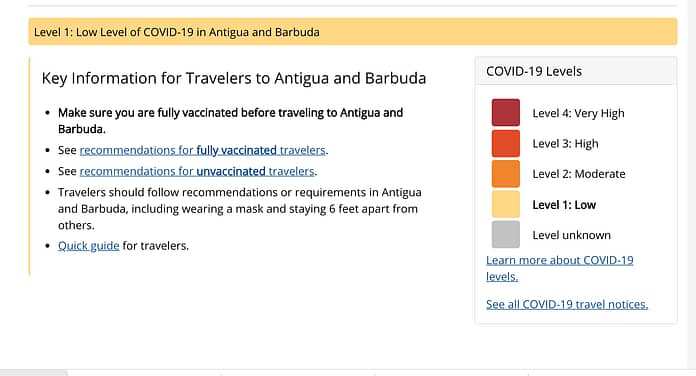Select the Level unknown label
This screenshot has width=696, height=376.
point(572,235)
